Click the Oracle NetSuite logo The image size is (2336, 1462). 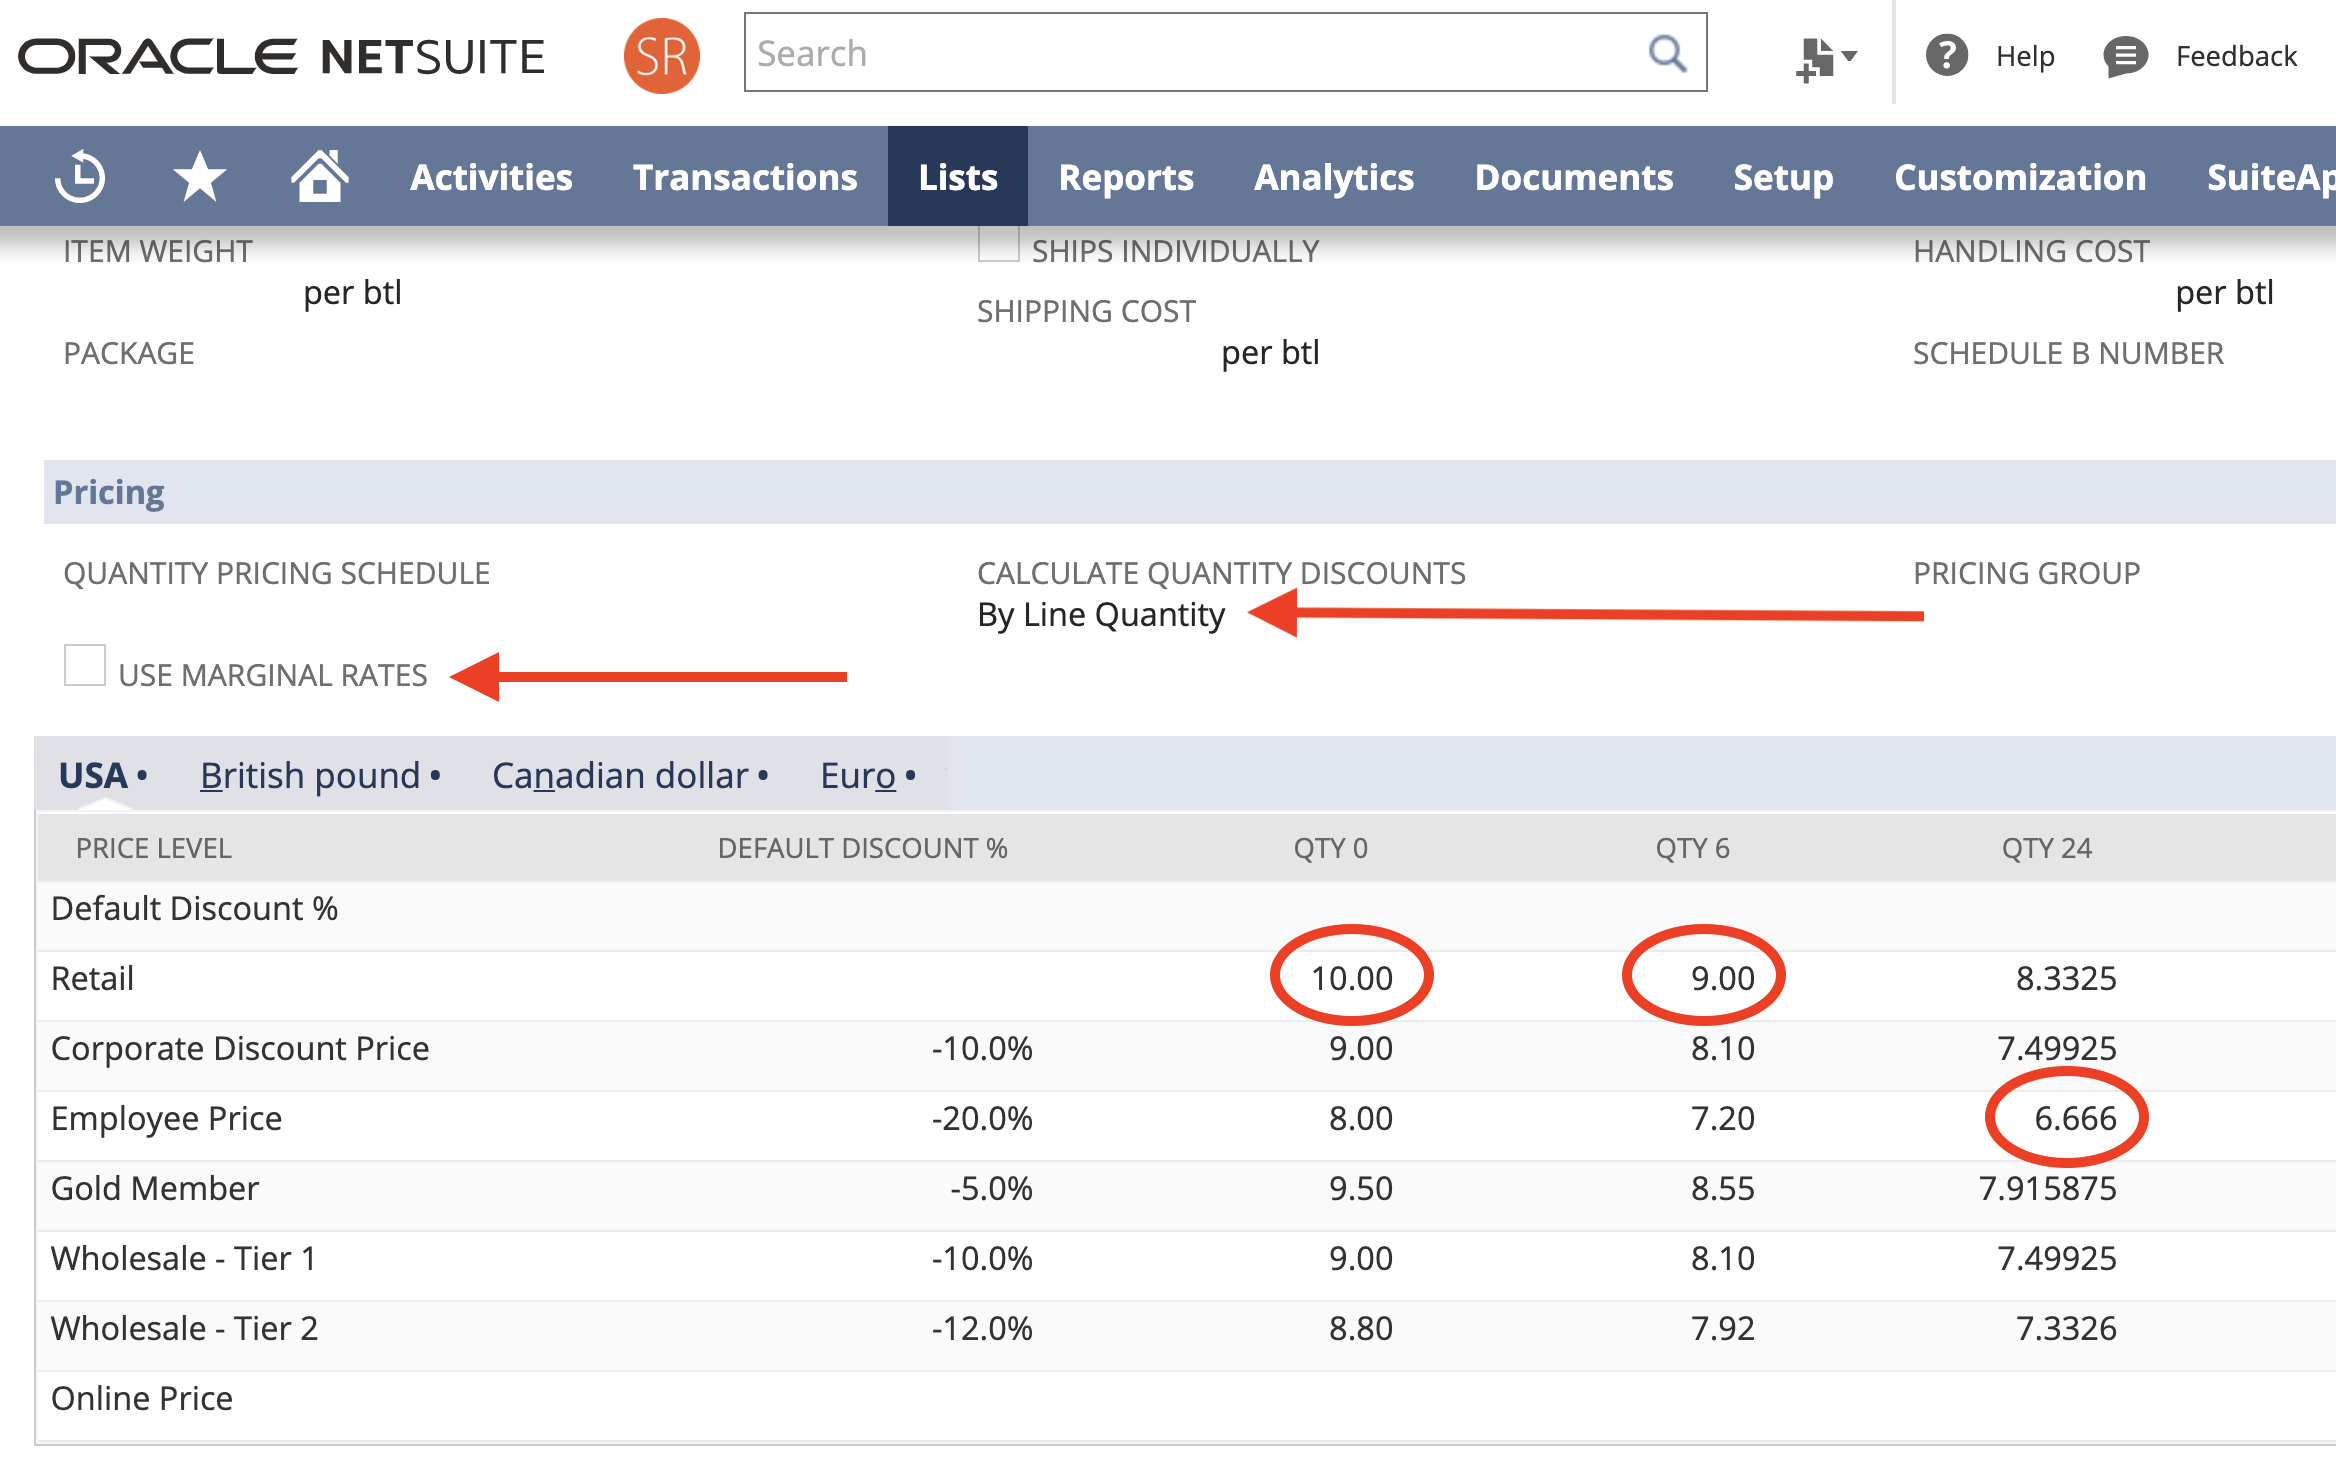(x=282, y=57)
